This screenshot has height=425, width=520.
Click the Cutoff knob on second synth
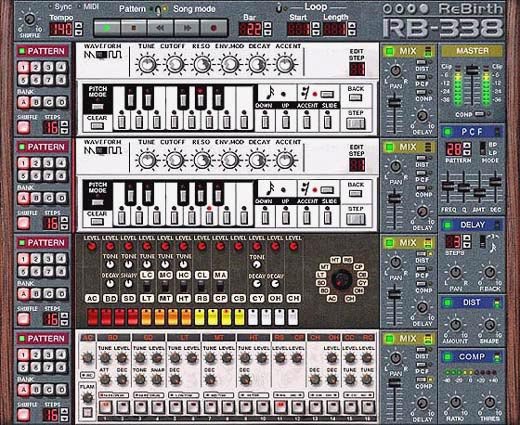pyautogui.click(x=175, y=160)
